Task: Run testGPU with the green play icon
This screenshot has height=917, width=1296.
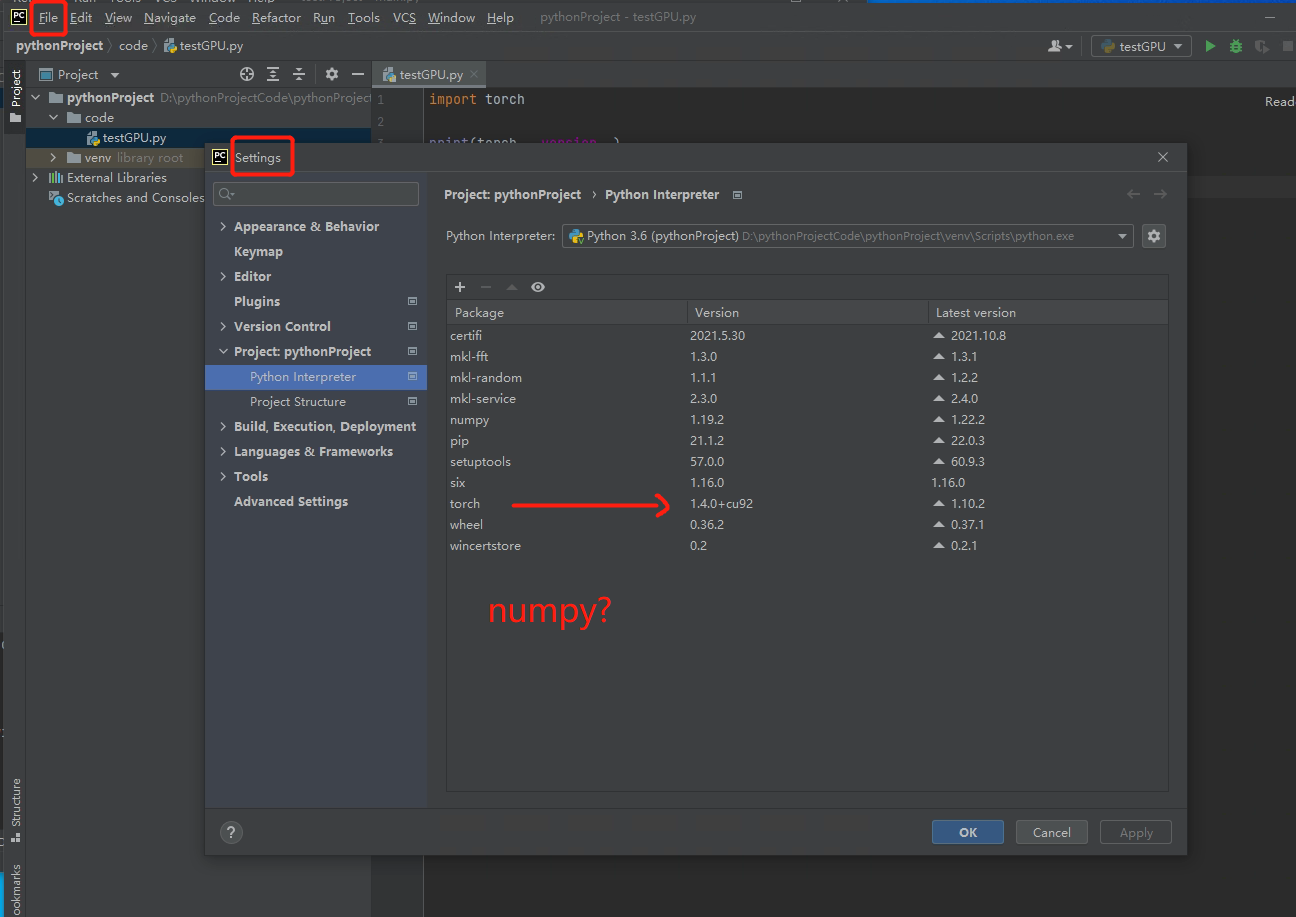Action: click(1210, 46)
